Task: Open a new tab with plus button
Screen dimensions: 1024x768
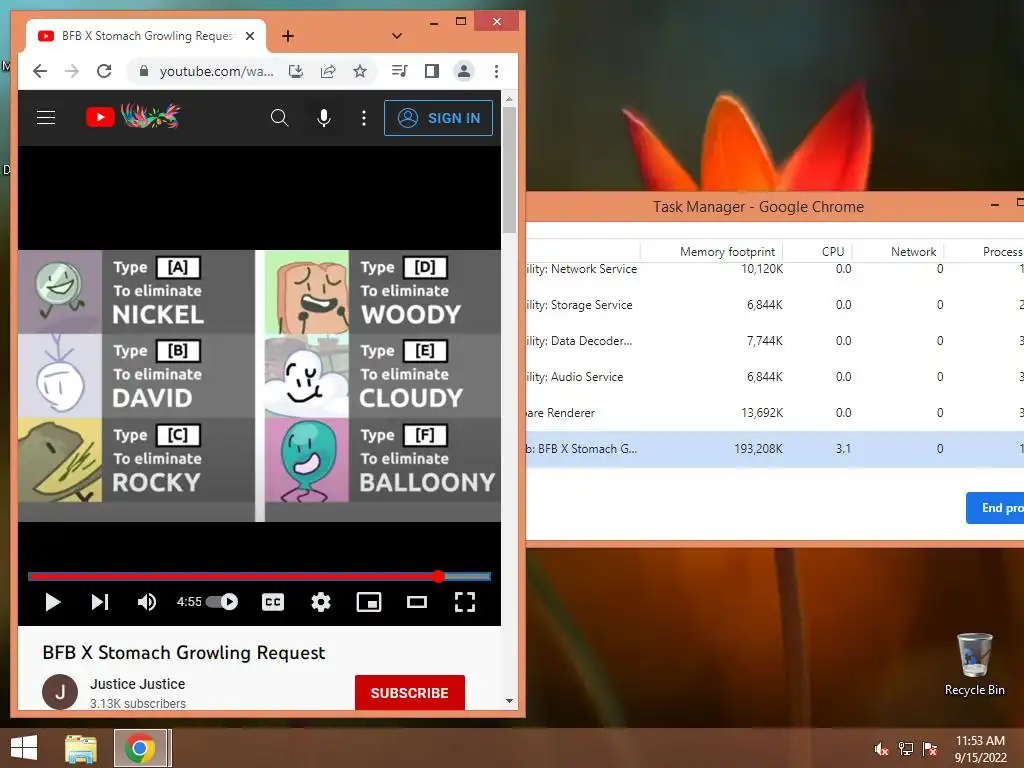Action: point(288,36)
